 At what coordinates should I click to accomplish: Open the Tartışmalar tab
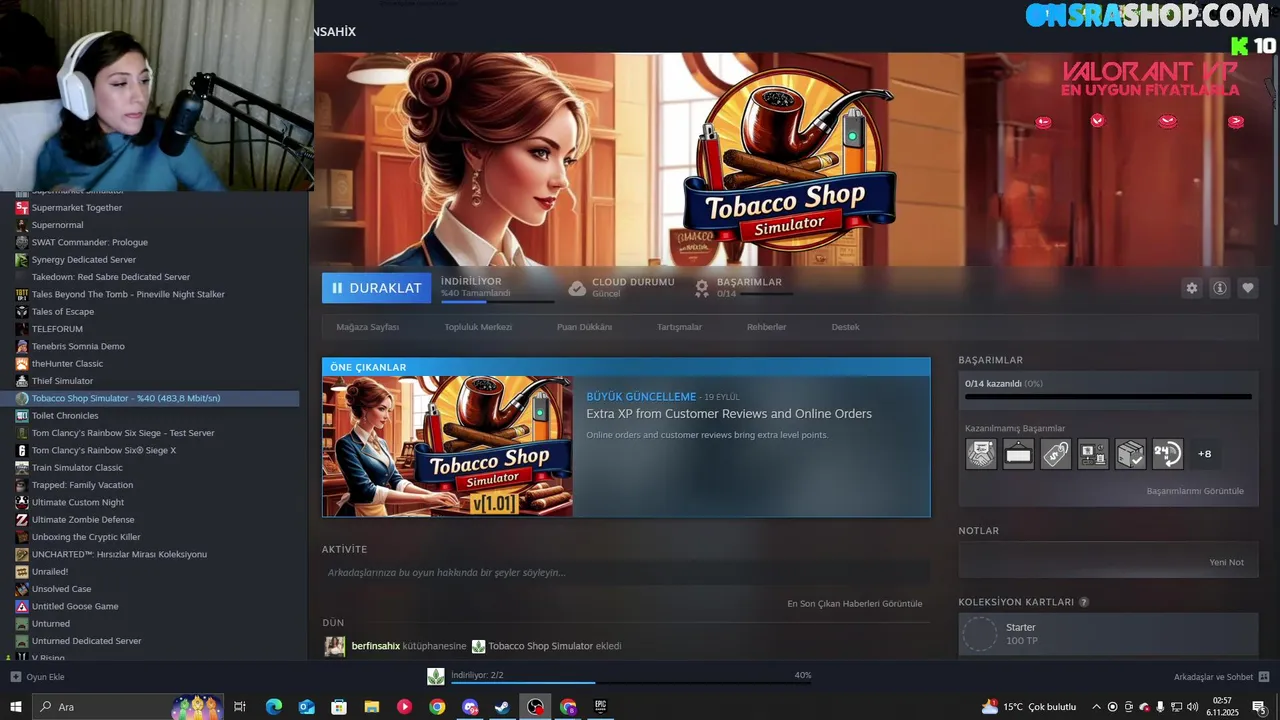tap(679, 327)
